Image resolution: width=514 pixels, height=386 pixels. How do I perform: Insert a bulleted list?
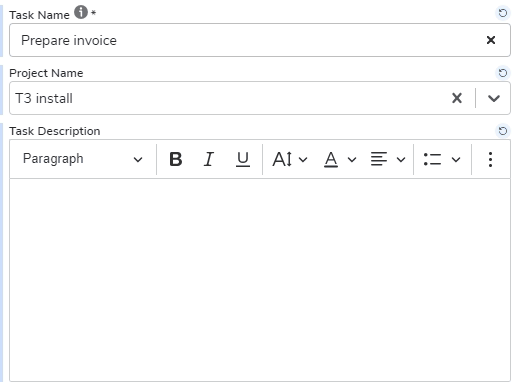point(432,159)
